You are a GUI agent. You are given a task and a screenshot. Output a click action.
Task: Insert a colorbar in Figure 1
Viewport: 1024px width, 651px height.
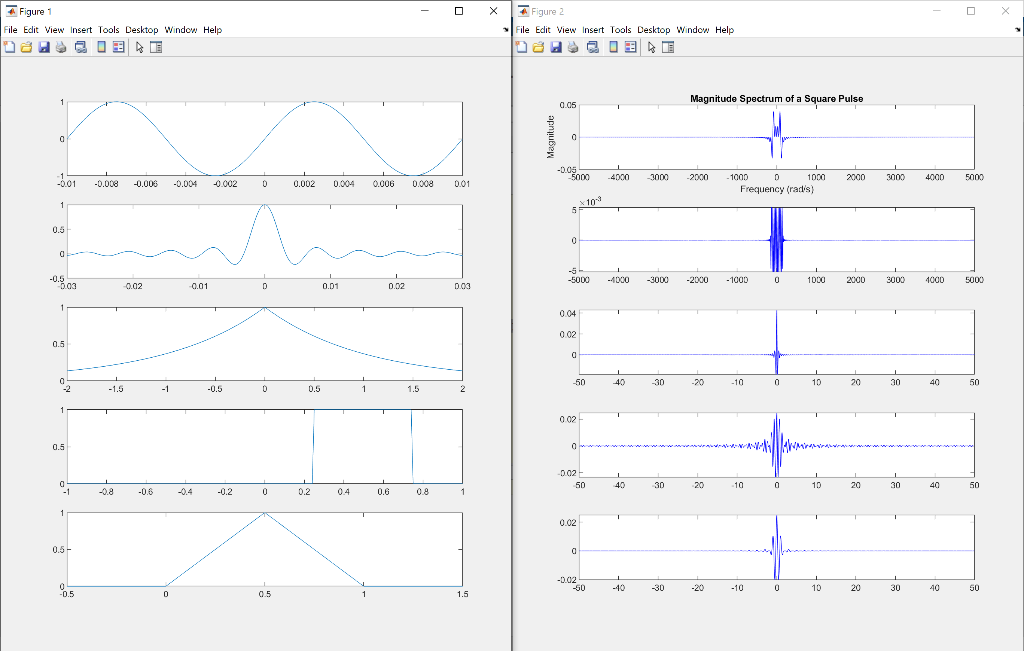pos(102,47)
